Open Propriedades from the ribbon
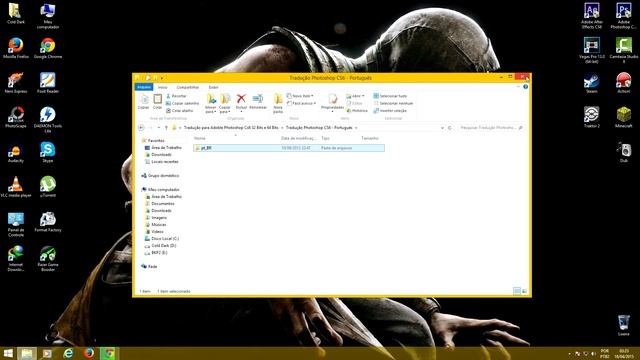This screenshot has height=360, width=640. [332, 102]
